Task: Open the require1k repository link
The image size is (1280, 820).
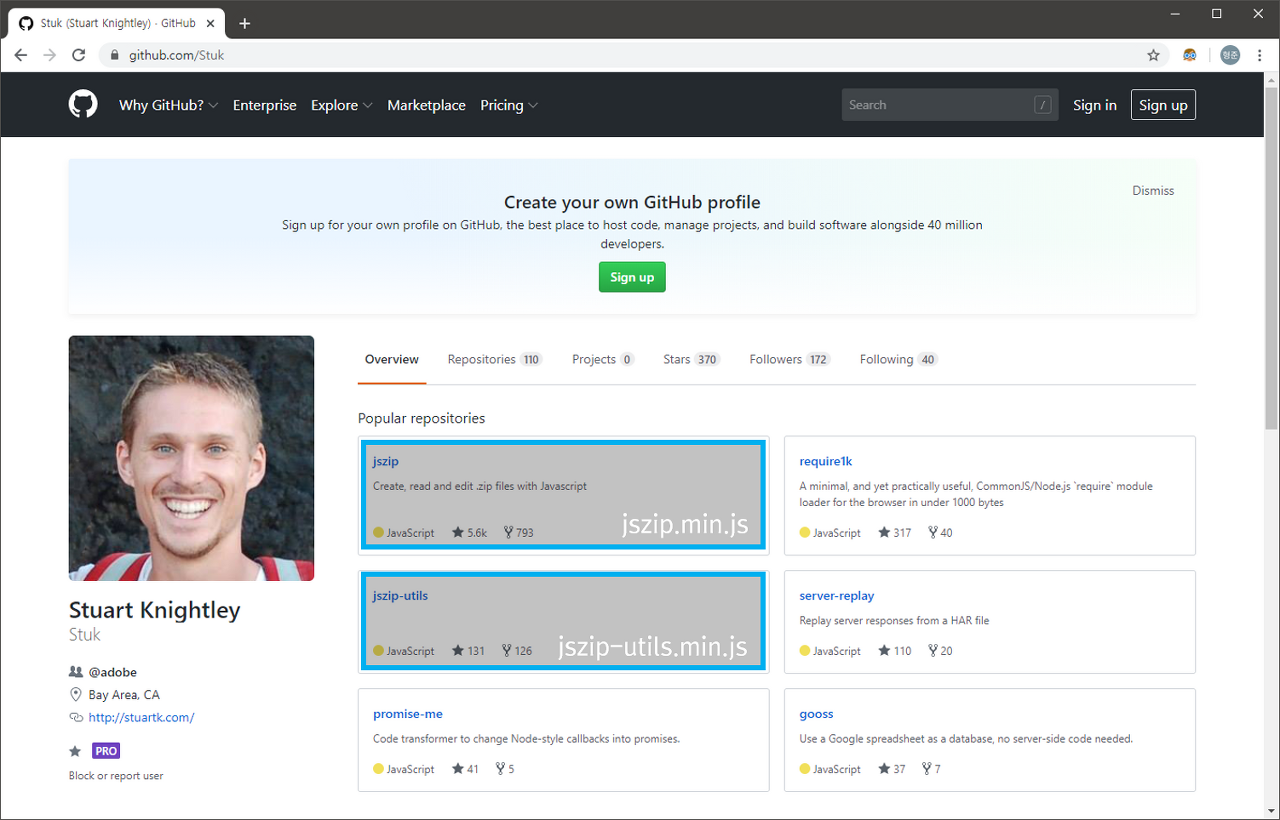Action: point(826,461)
